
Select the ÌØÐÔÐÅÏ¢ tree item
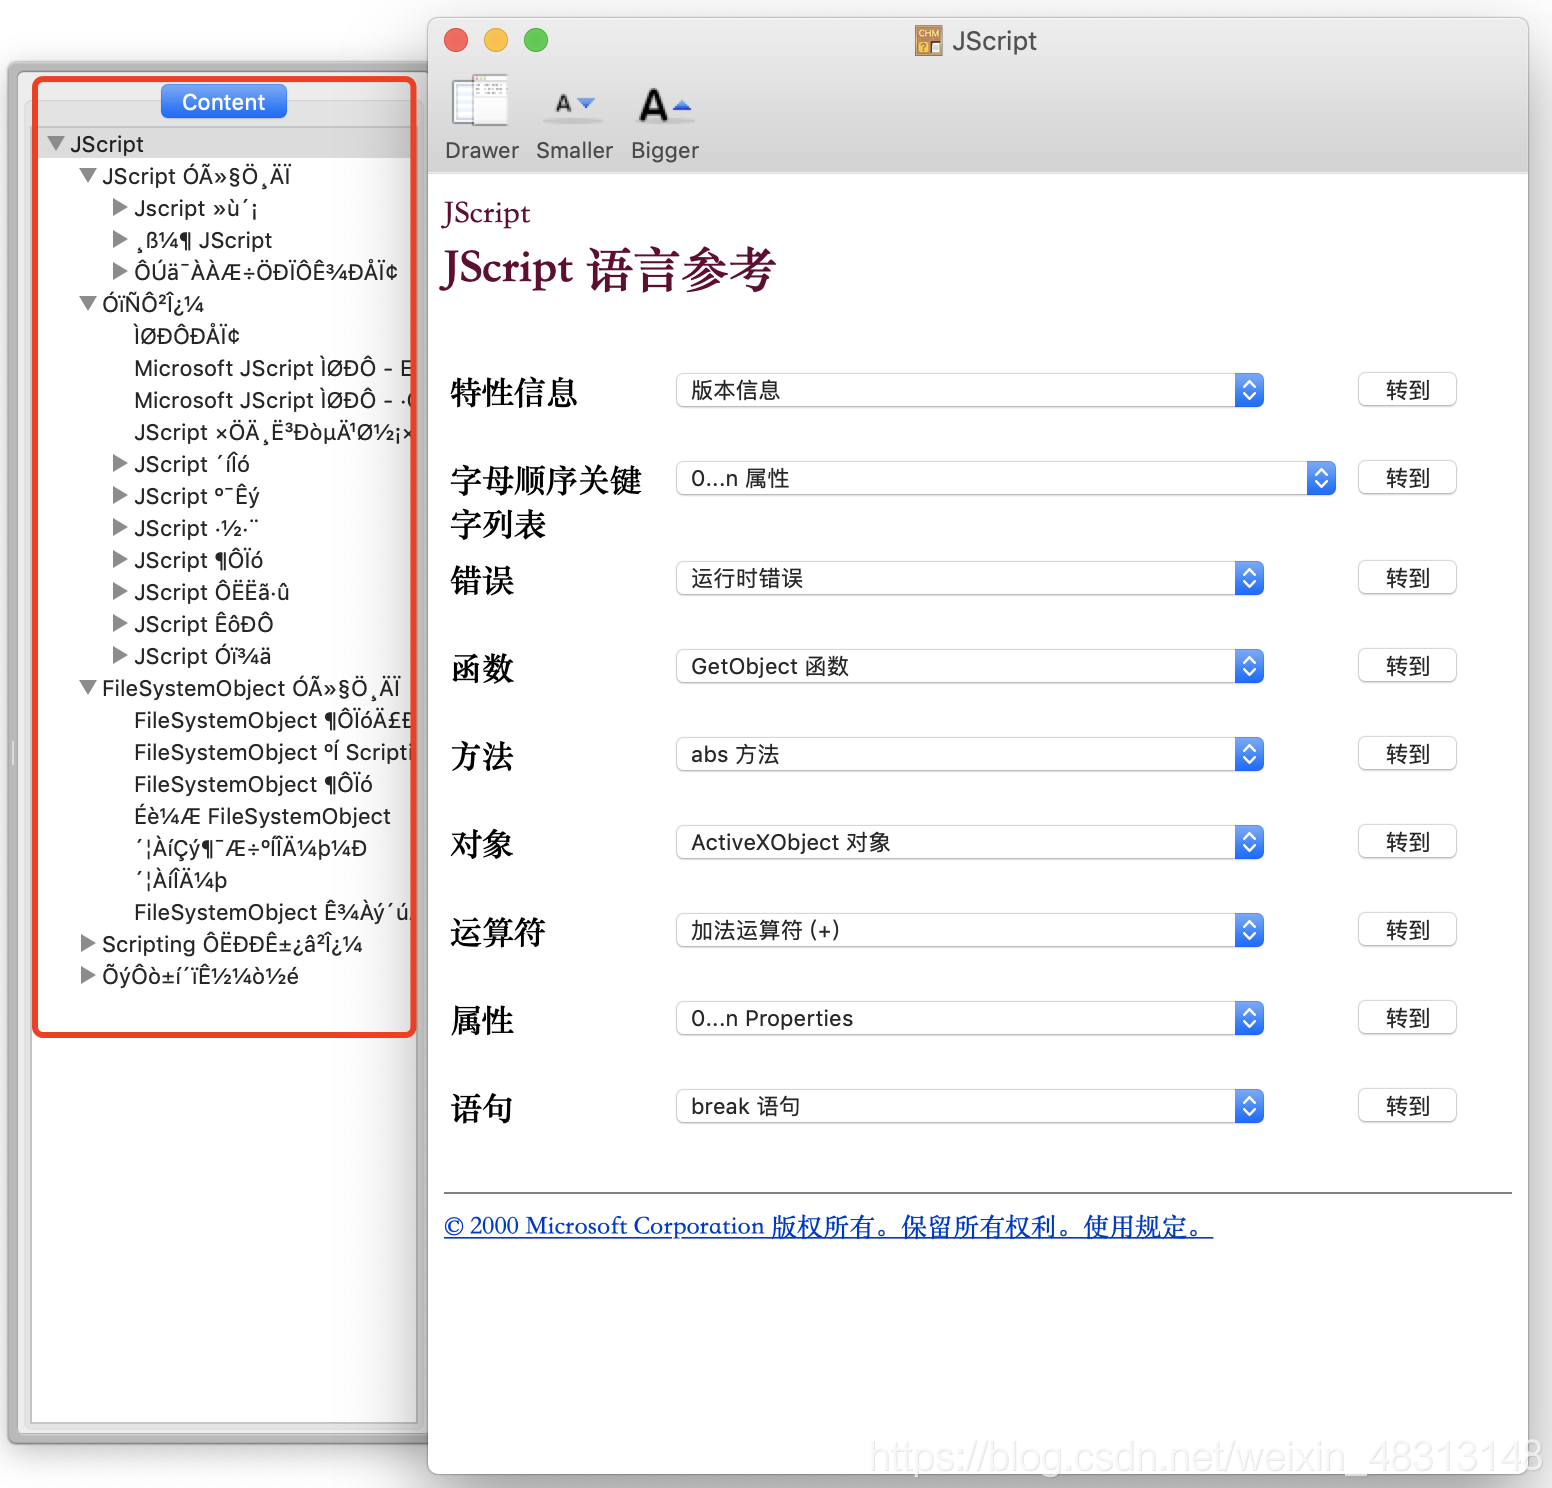[187, 336]
